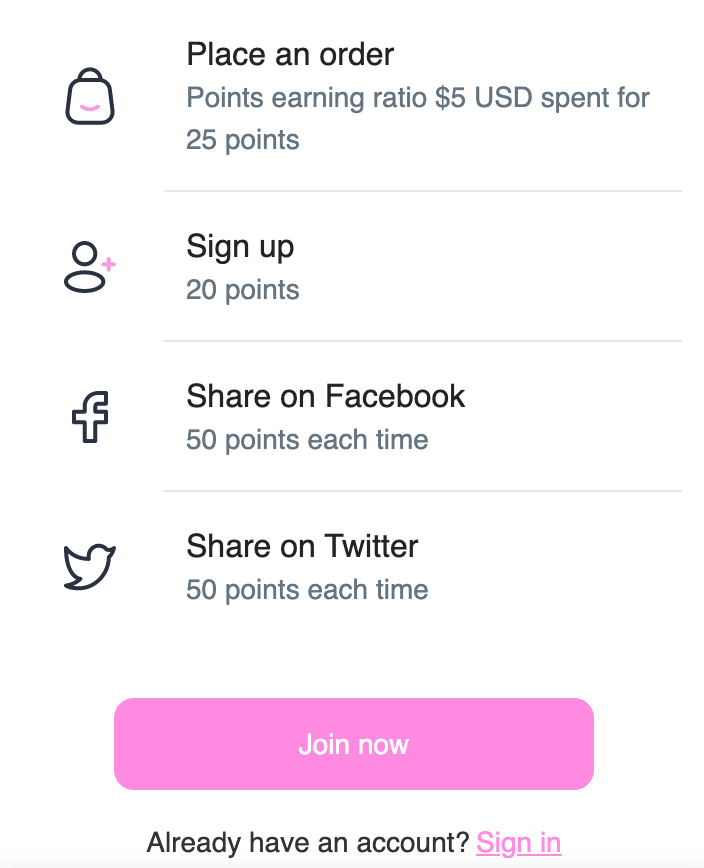704x868 pixels.
Task: Click the shopping bag icon
Action: pos(90,96)
